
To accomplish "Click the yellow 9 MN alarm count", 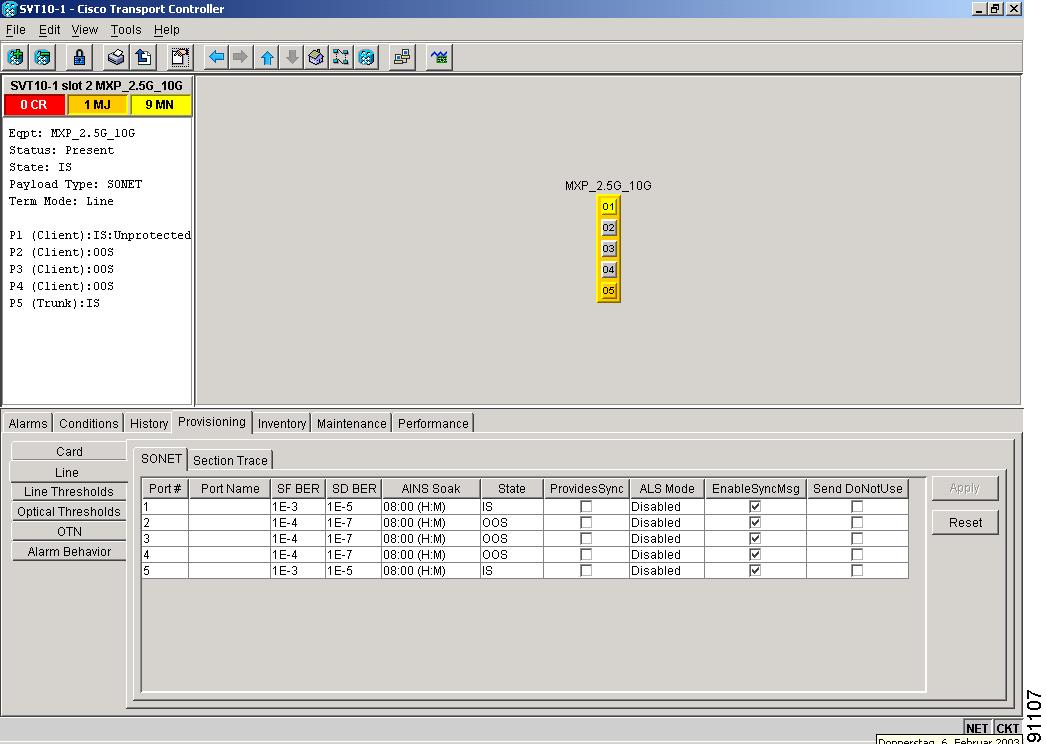I will 160,105.
